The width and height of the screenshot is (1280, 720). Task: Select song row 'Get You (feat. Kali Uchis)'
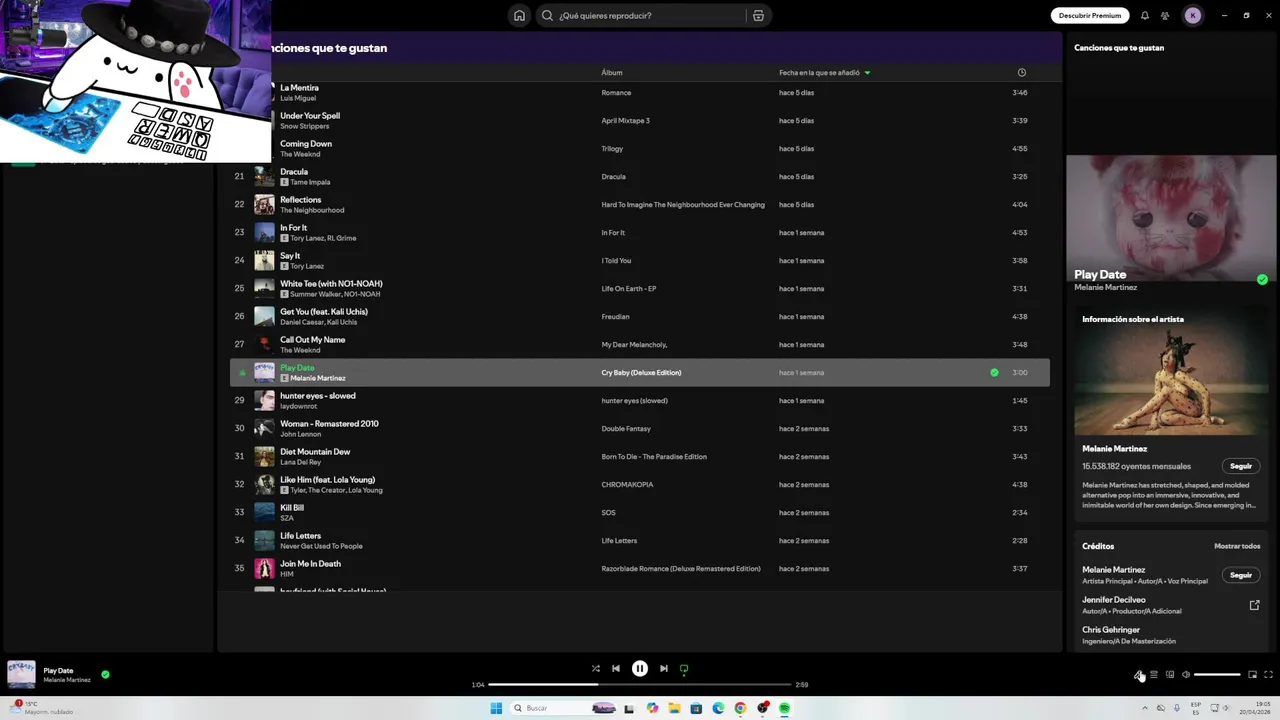tap(640, 316)
